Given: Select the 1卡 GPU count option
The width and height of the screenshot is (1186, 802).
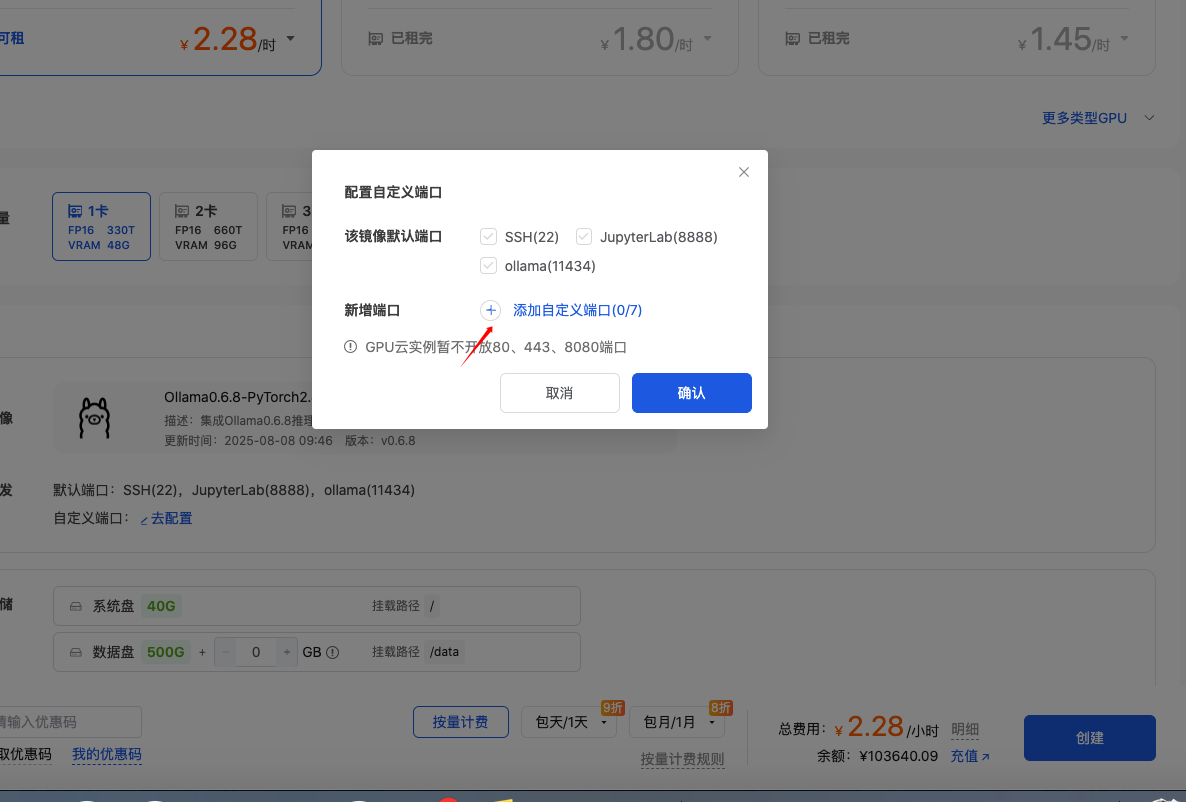Looking at the screenshot, I should (101, 227).
